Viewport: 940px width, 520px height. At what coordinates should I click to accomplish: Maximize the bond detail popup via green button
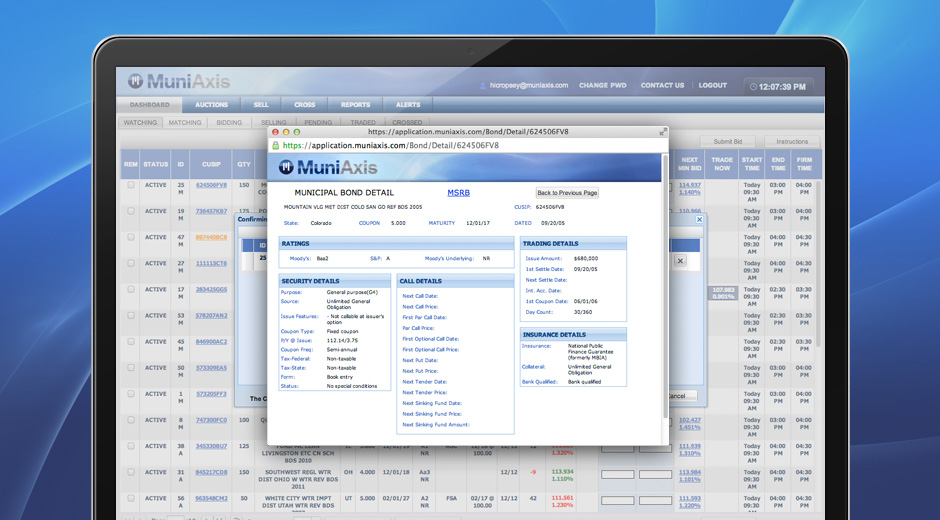(x=296, y=132)
